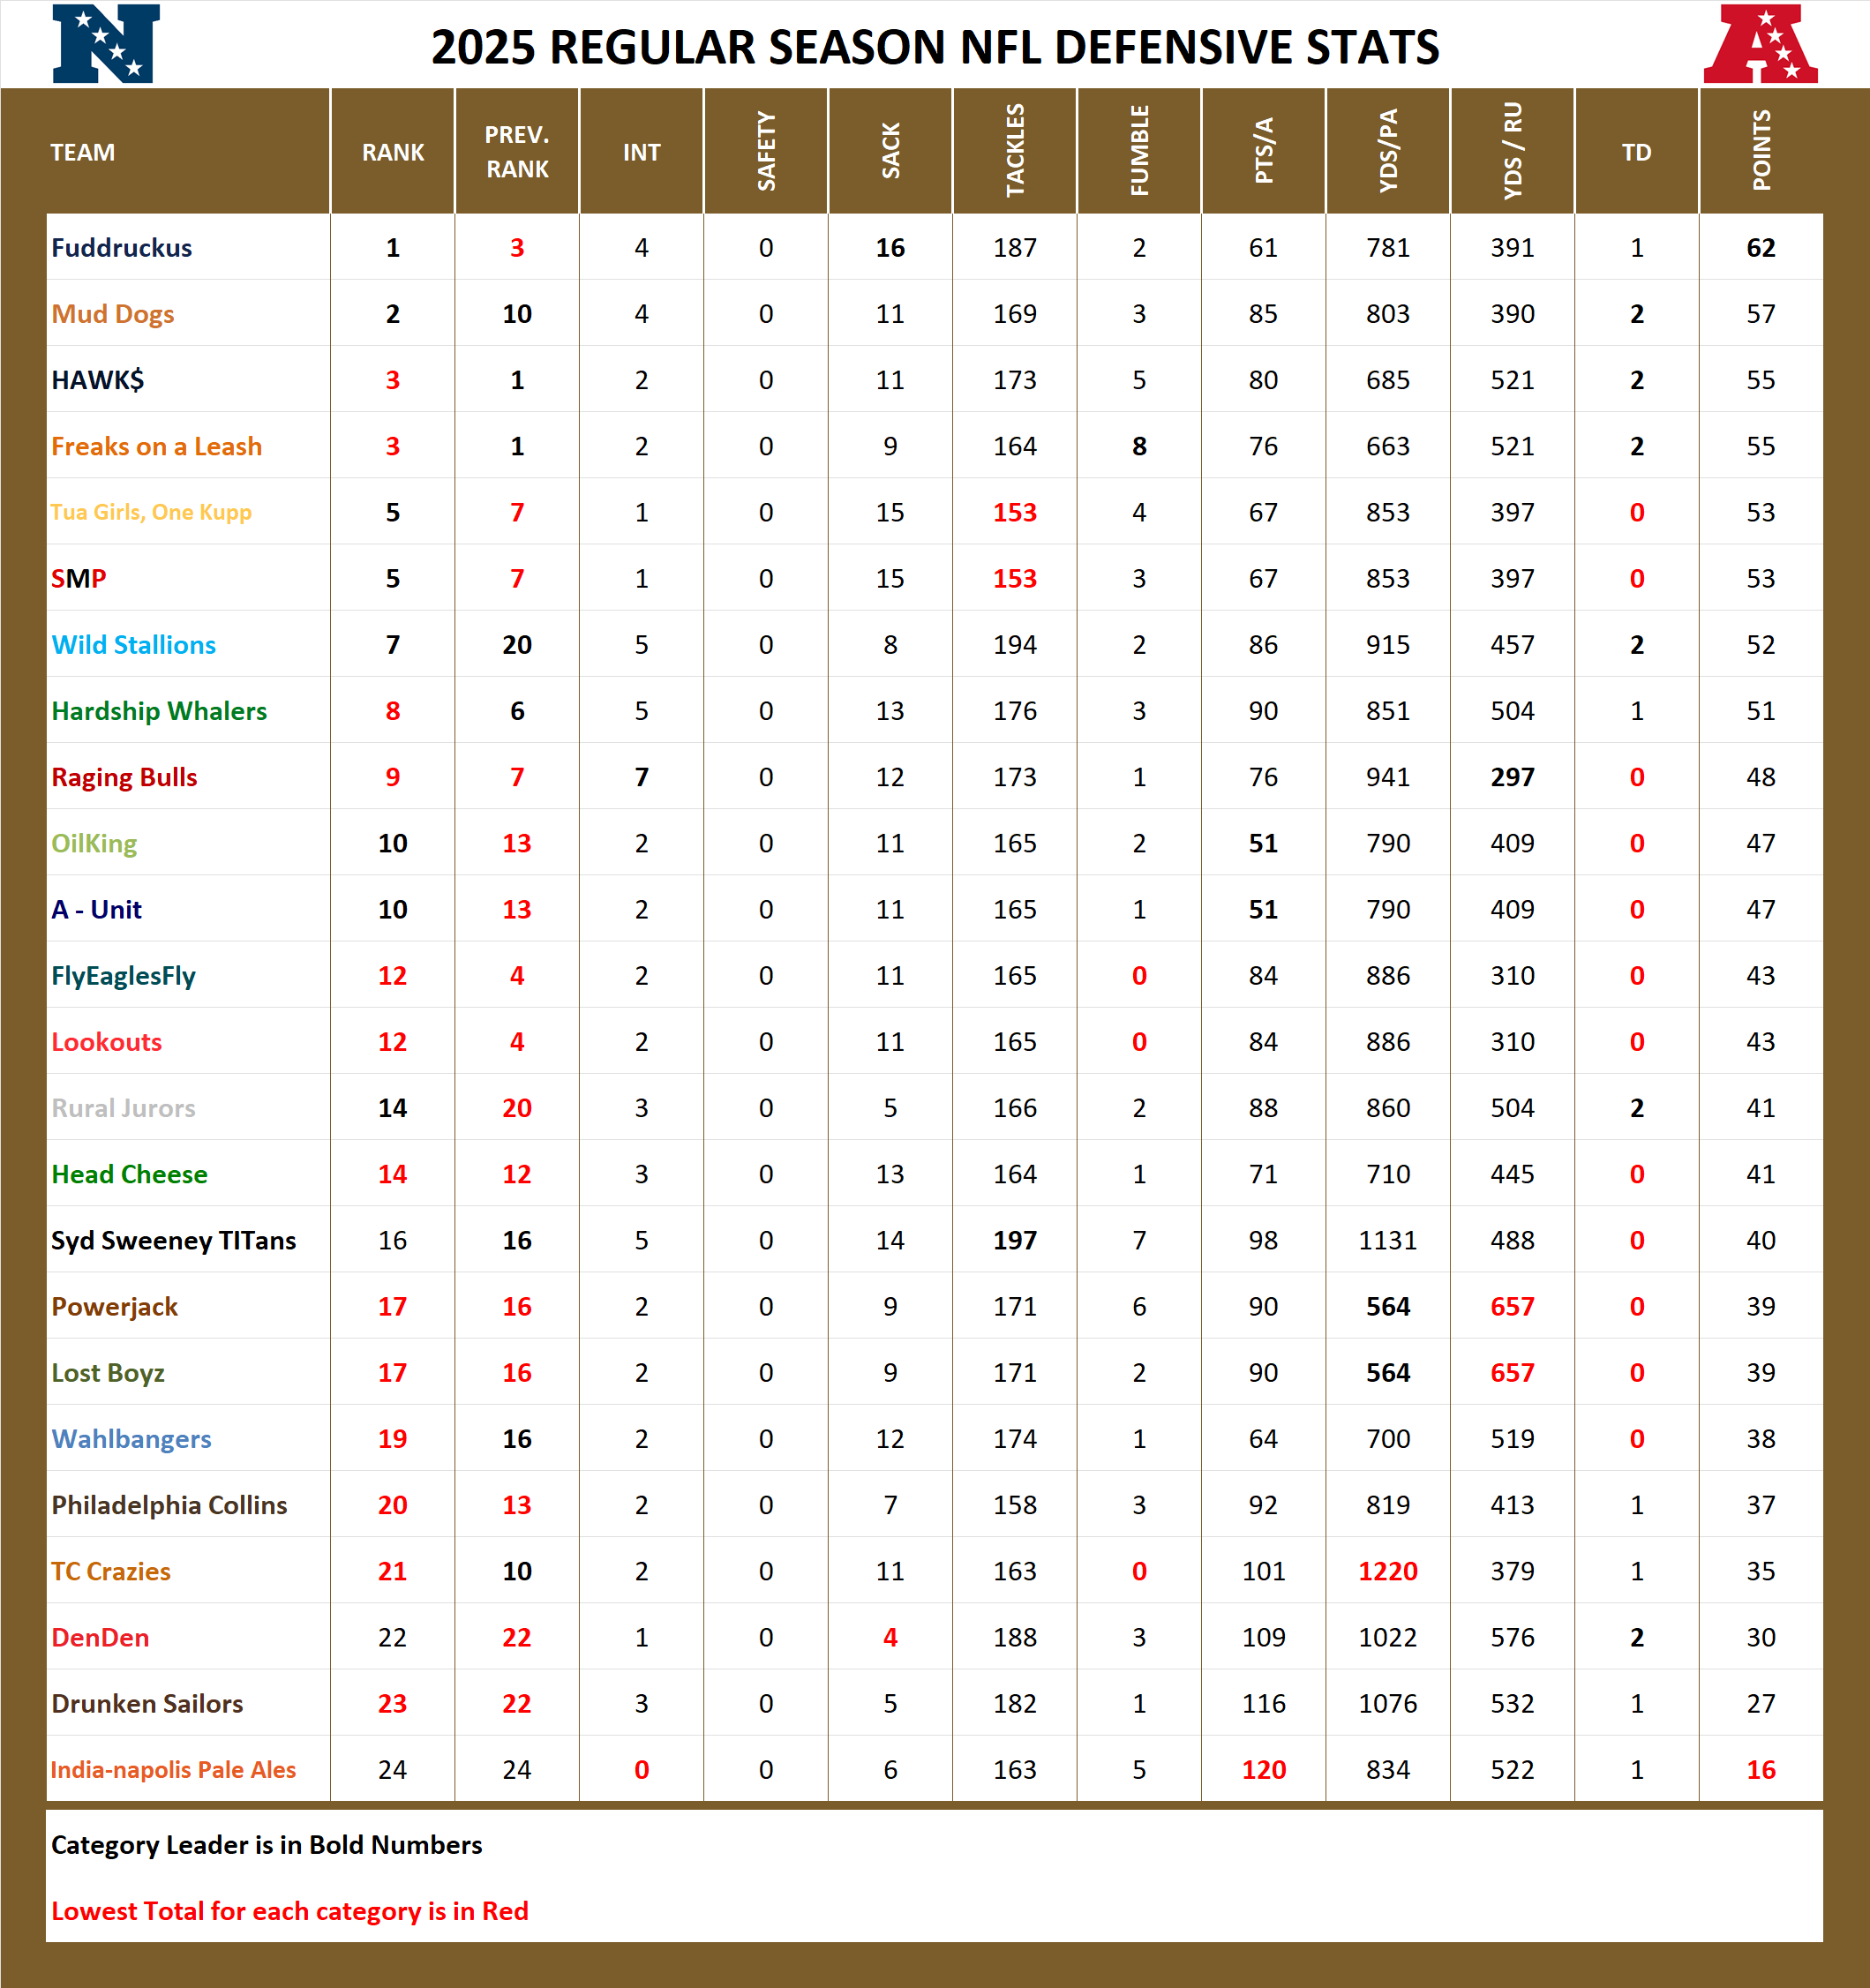Click the TEAM column header
Image resolution: width=1870 pixels, height=1988 pixels.
pyautogui.click(x=83, y=152)
